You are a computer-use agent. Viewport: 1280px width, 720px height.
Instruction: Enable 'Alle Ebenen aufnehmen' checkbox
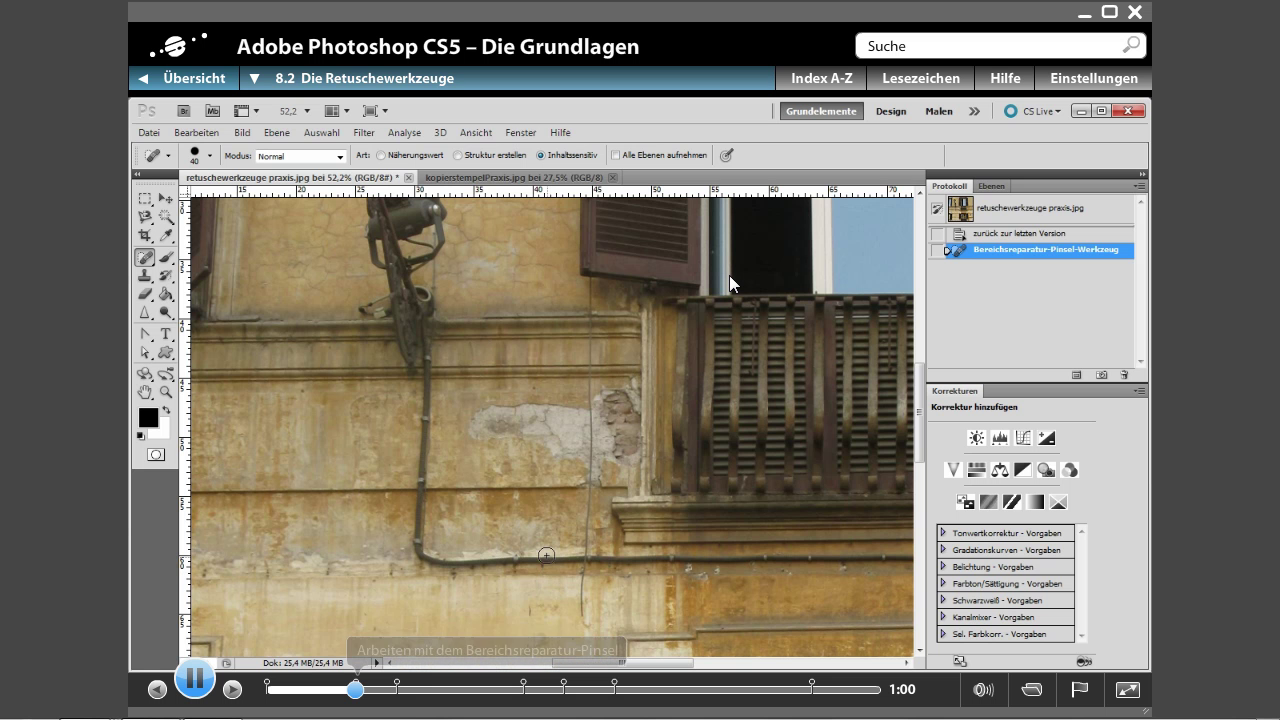(616, 156)
